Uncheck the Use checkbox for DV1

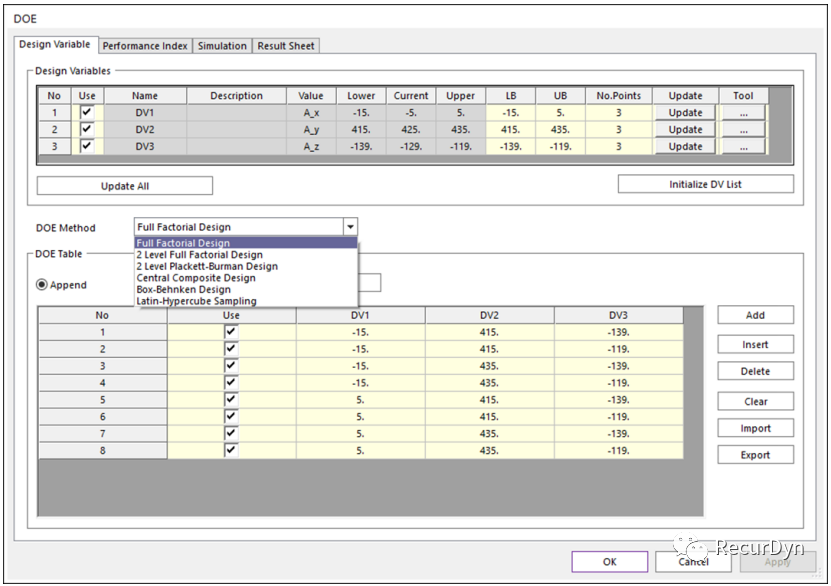click(86, 113)
